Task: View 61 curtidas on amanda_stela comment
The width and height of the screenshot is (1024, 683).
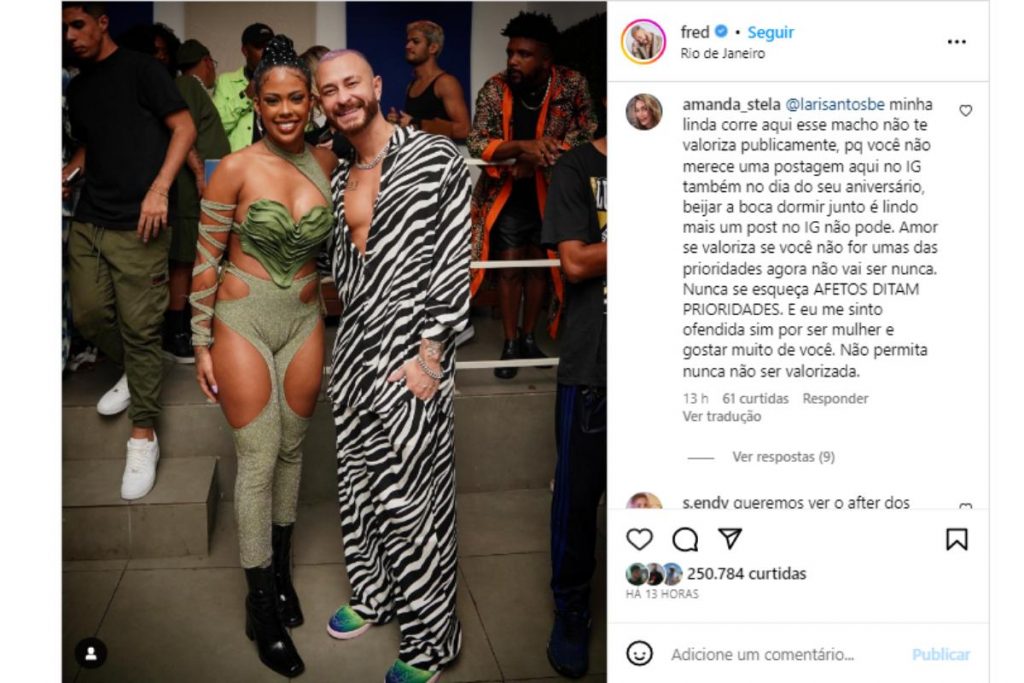Action: coord(755,398)
